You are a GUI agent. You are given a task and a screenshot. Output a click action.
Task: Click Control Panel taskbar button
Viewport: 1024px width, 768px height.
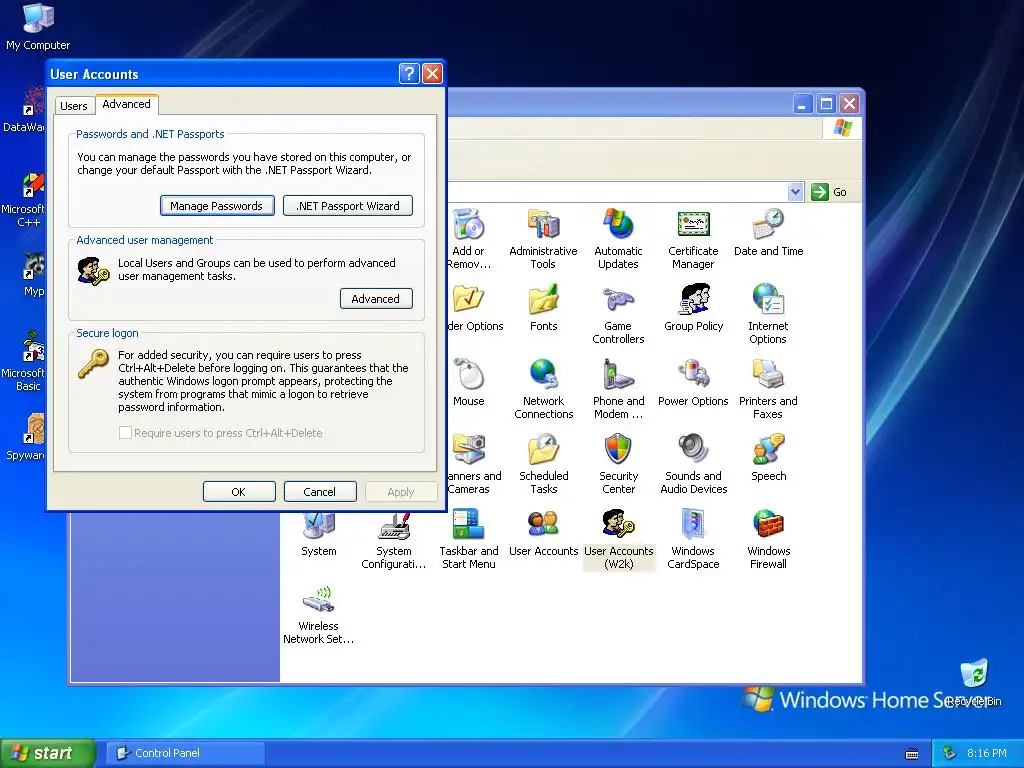pyautogui.click(x=185, y=753)
